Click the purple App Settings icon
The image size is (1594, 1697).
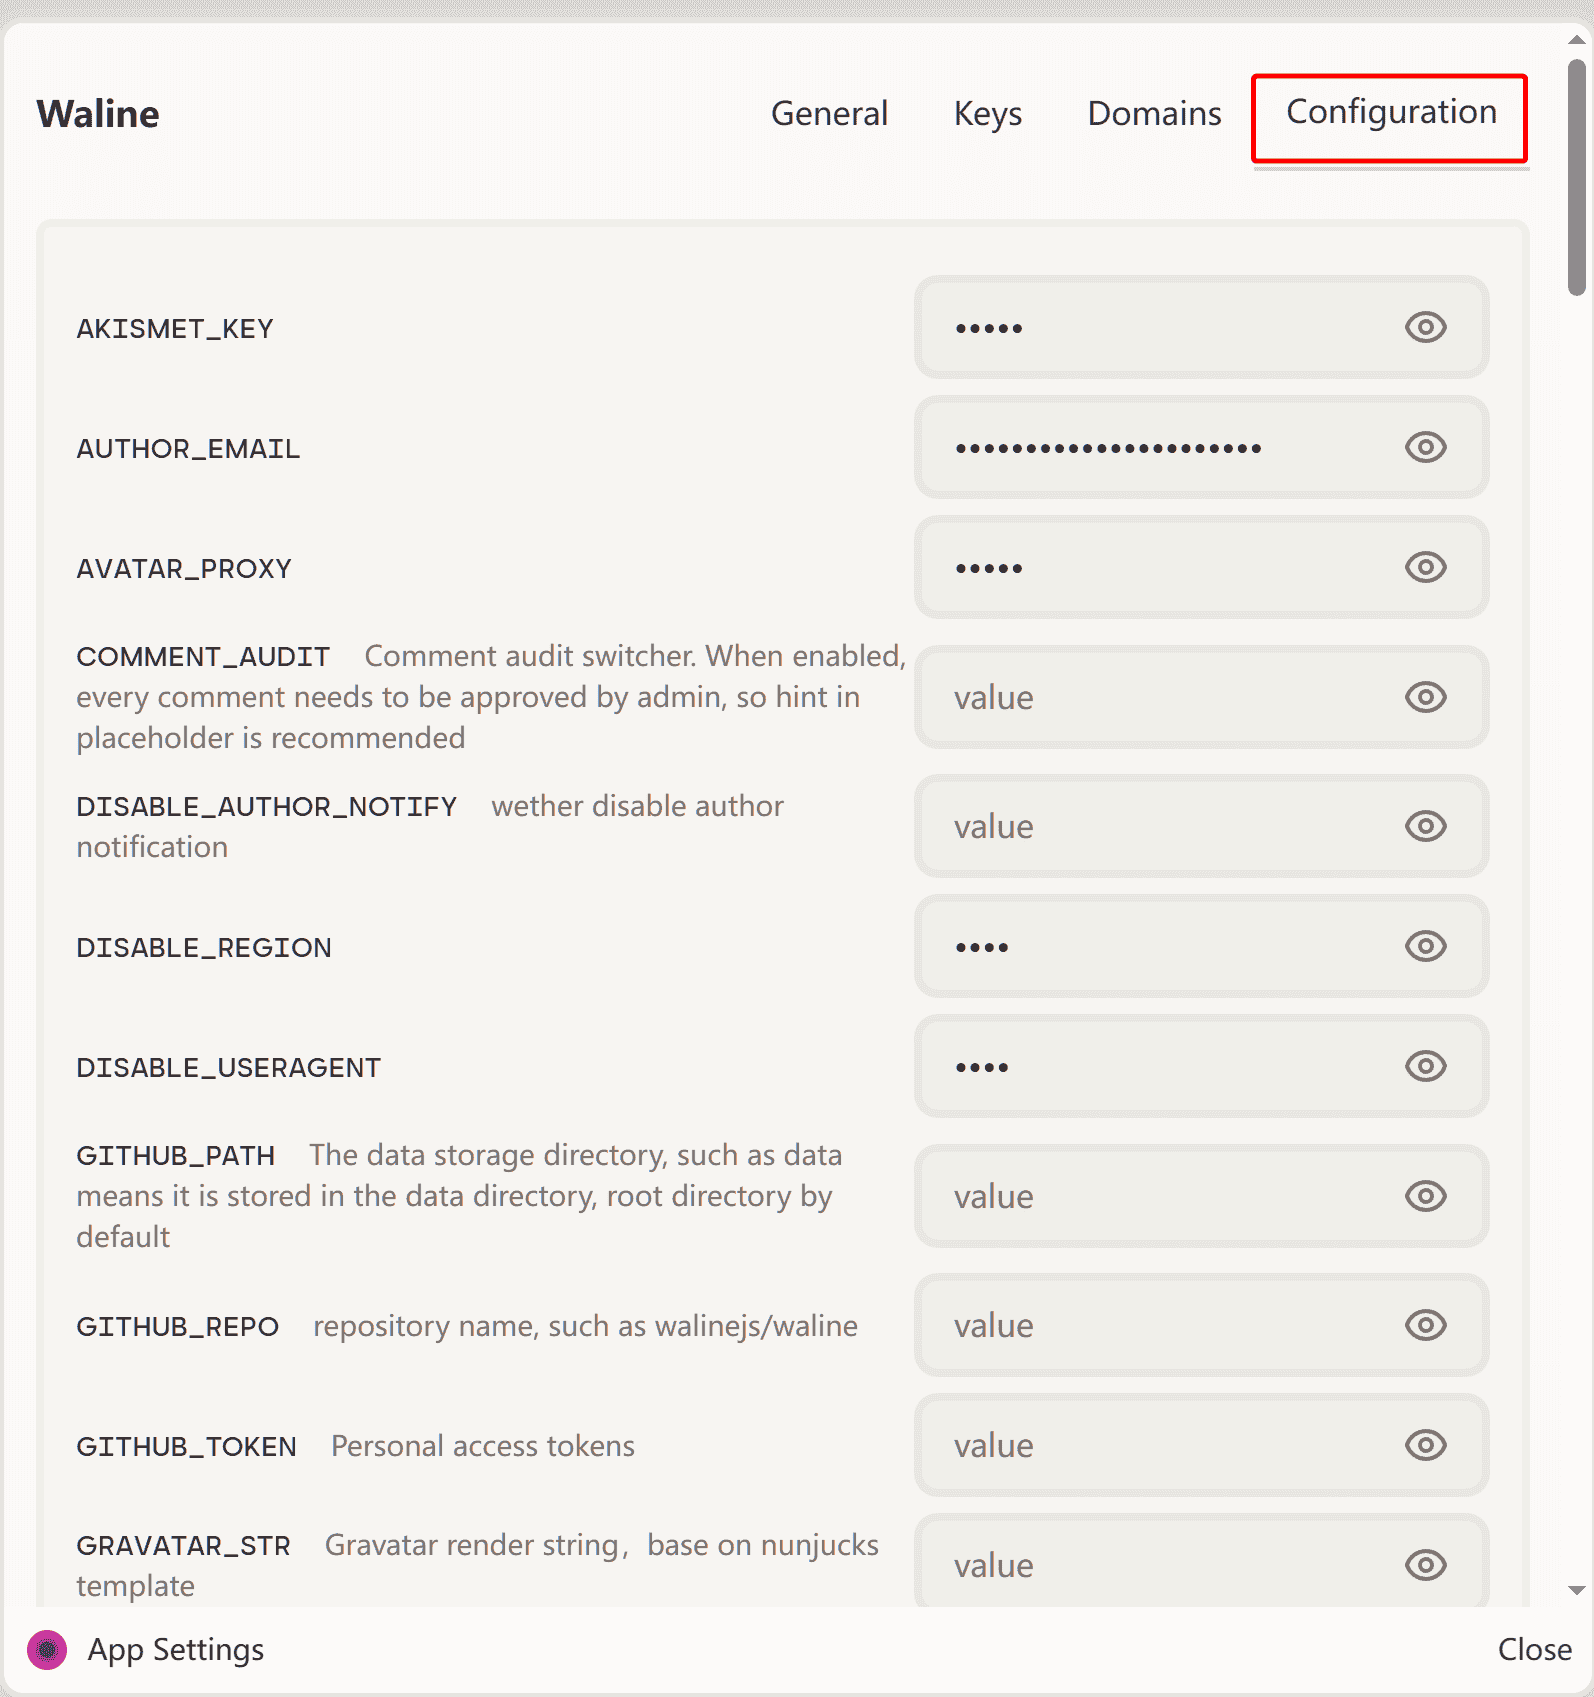coord(47,1650)
